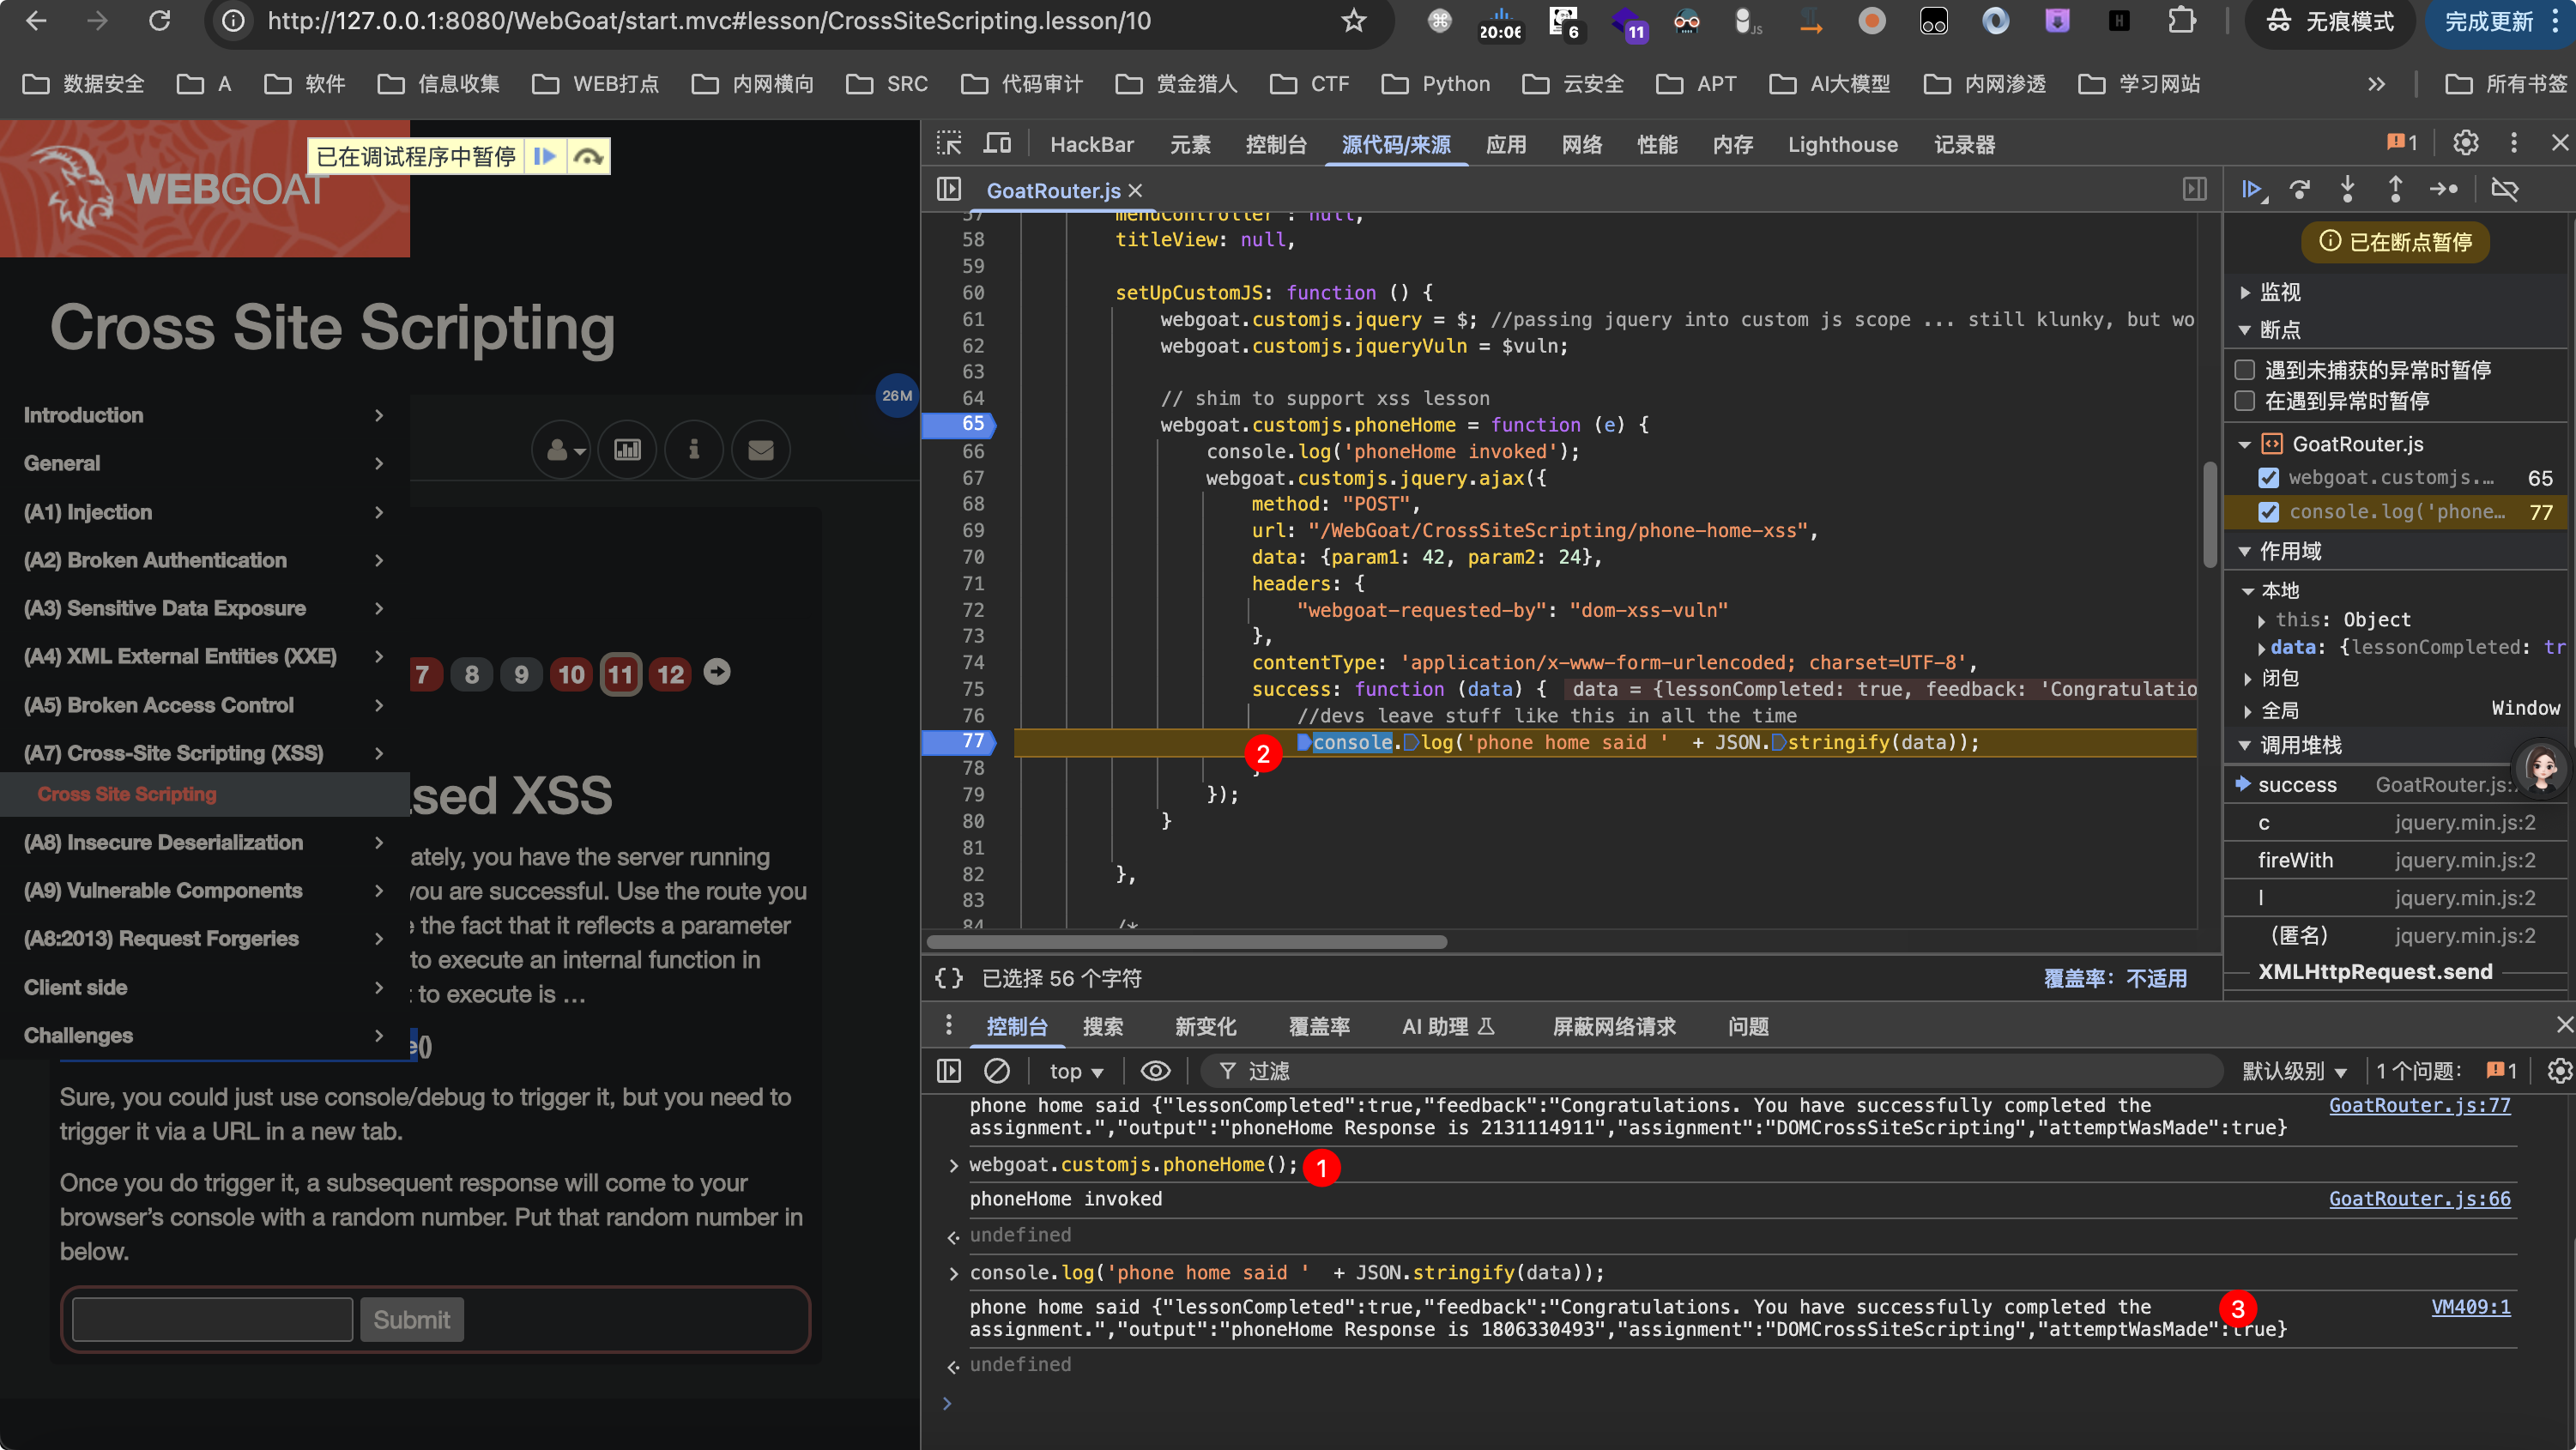2576x1450 pixels.
Task: Toggle device toolbar emulation icon
Action: [997, 144]
